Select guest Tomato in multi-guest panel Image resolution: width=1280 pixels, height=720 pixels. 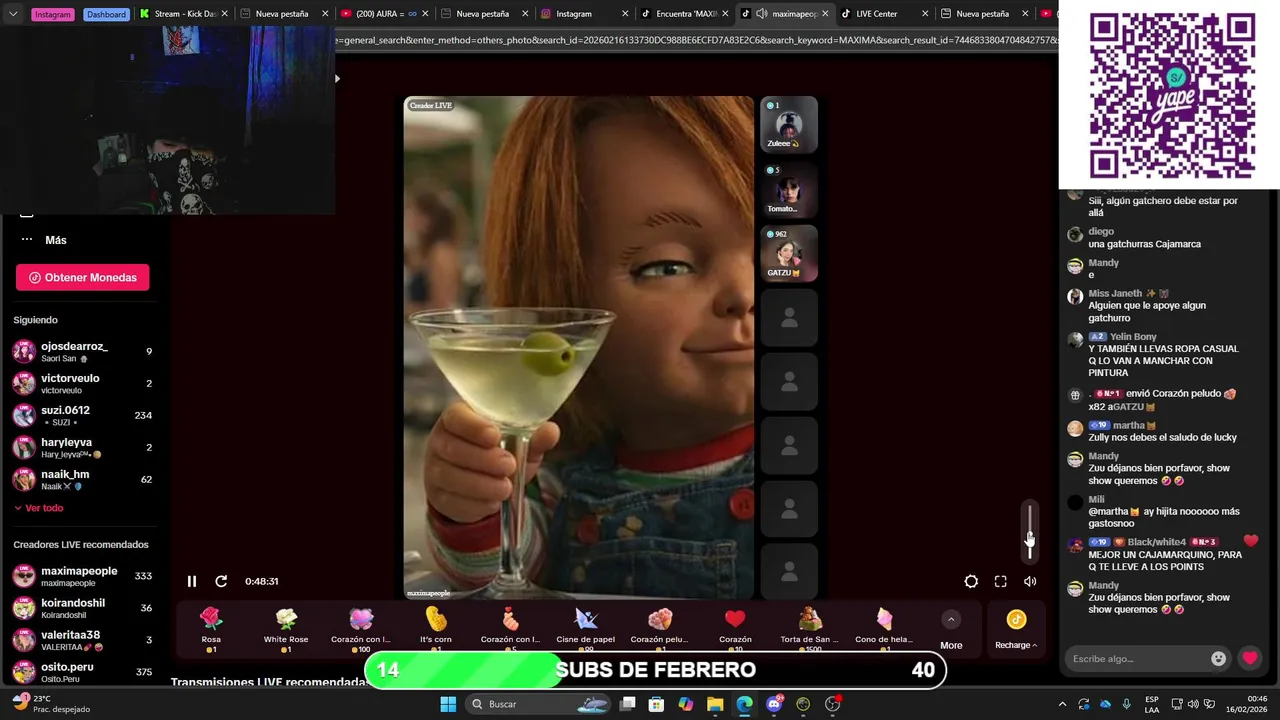(789, 189)
